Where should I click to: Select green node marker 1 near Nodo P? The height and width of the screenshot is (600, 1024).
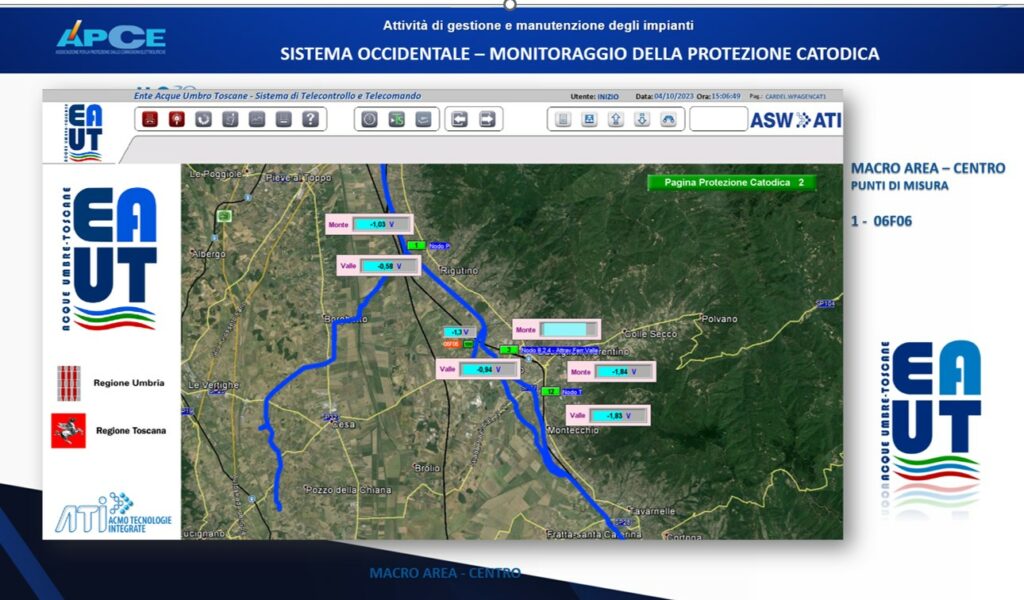point(416,245)
